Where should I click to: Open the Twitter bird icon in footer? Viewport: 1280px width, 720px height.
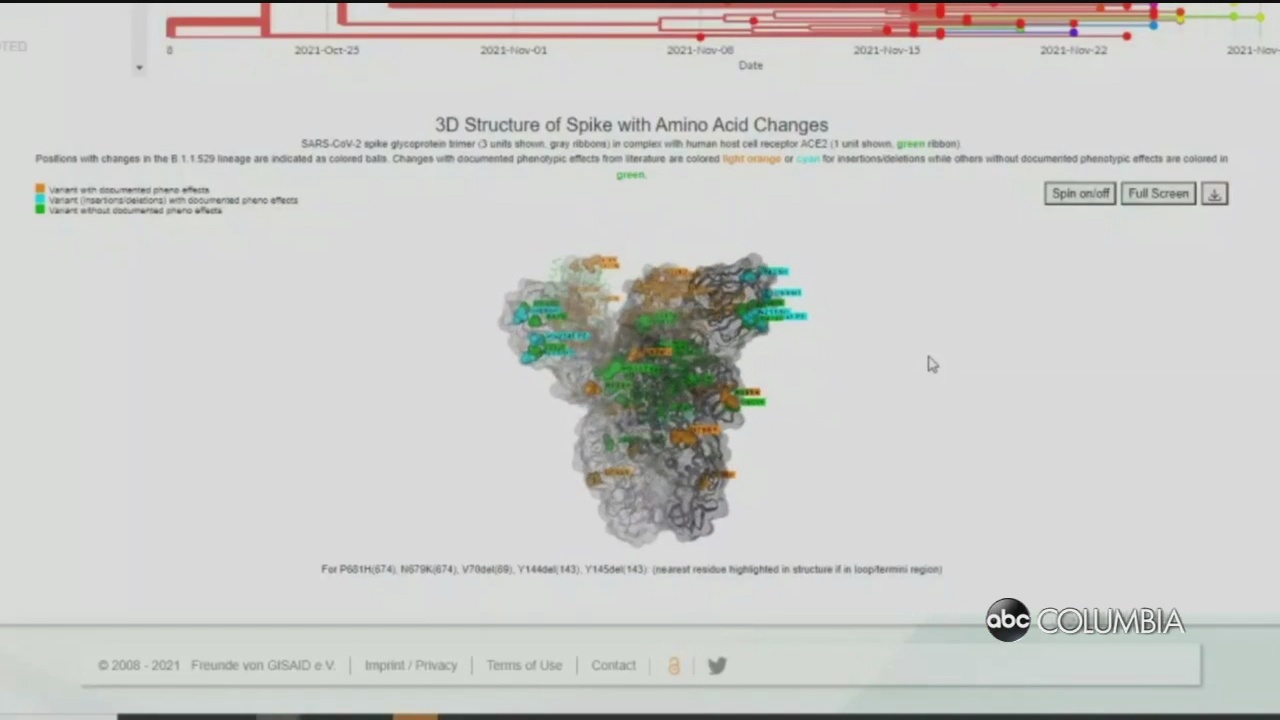point(717,666)
